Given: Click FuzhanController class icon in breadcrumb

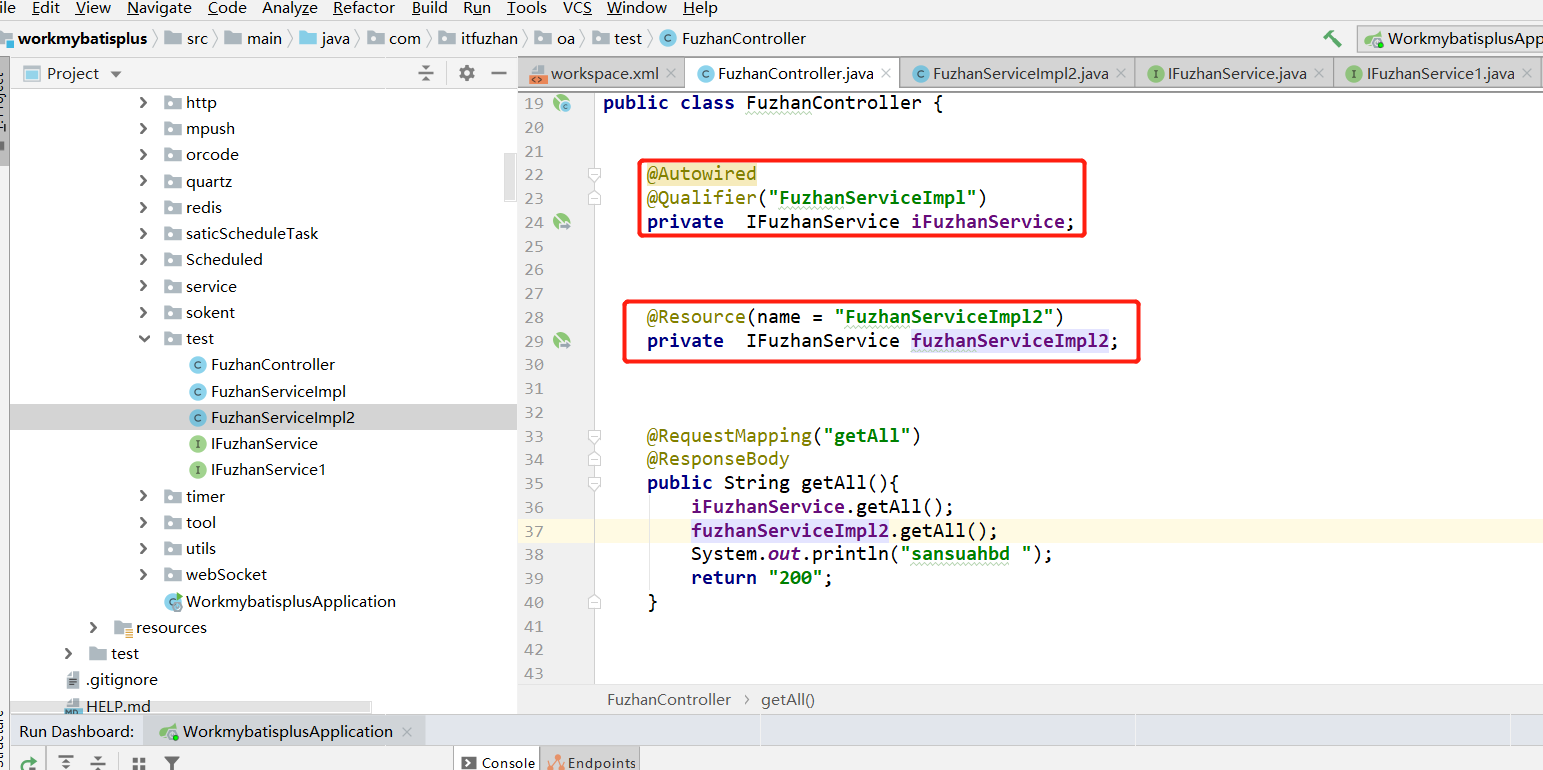Looking at the screenshot, I should click(x=668, y=38).
